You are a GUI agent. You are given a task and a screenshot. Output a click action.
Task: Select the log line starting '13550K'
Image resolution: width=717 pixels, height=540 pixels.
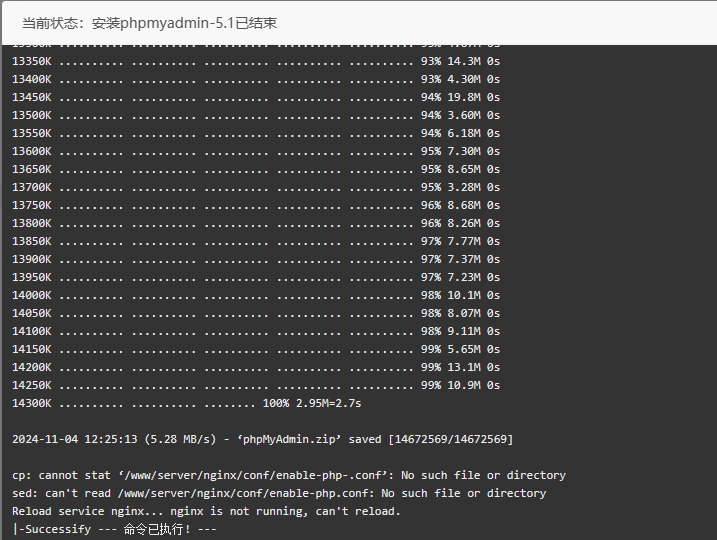[256, 133]
